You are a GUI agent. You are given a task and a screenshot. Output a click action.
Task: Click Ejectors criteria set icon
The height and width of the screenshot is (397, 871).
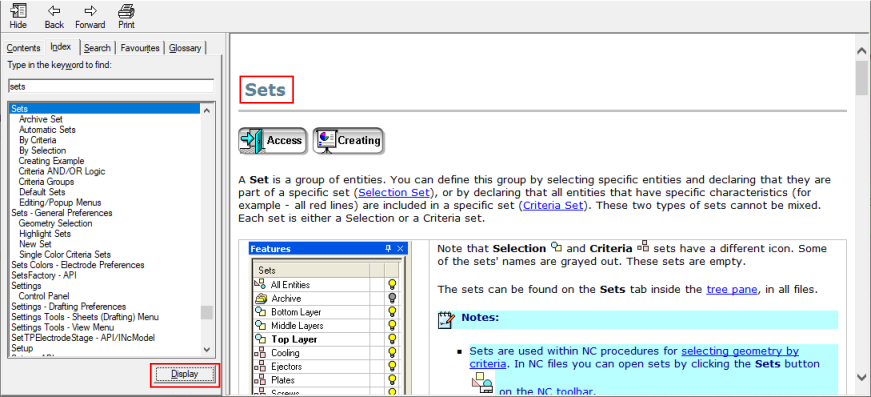click(x=260, y=366)
